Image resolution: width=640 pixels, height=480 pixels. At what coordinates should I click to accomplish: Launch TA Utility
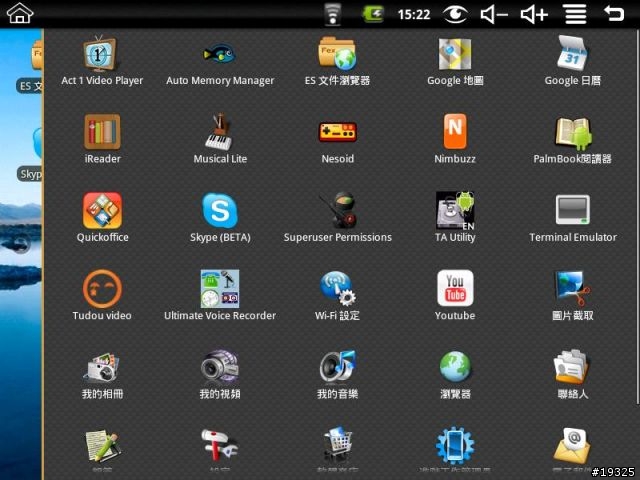coord(455,217)
